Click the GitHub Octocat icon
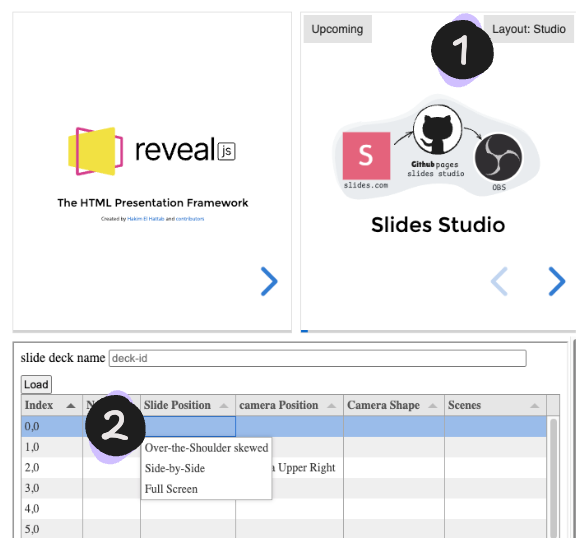This screenshot has width=585, height=548. [437, 129]
